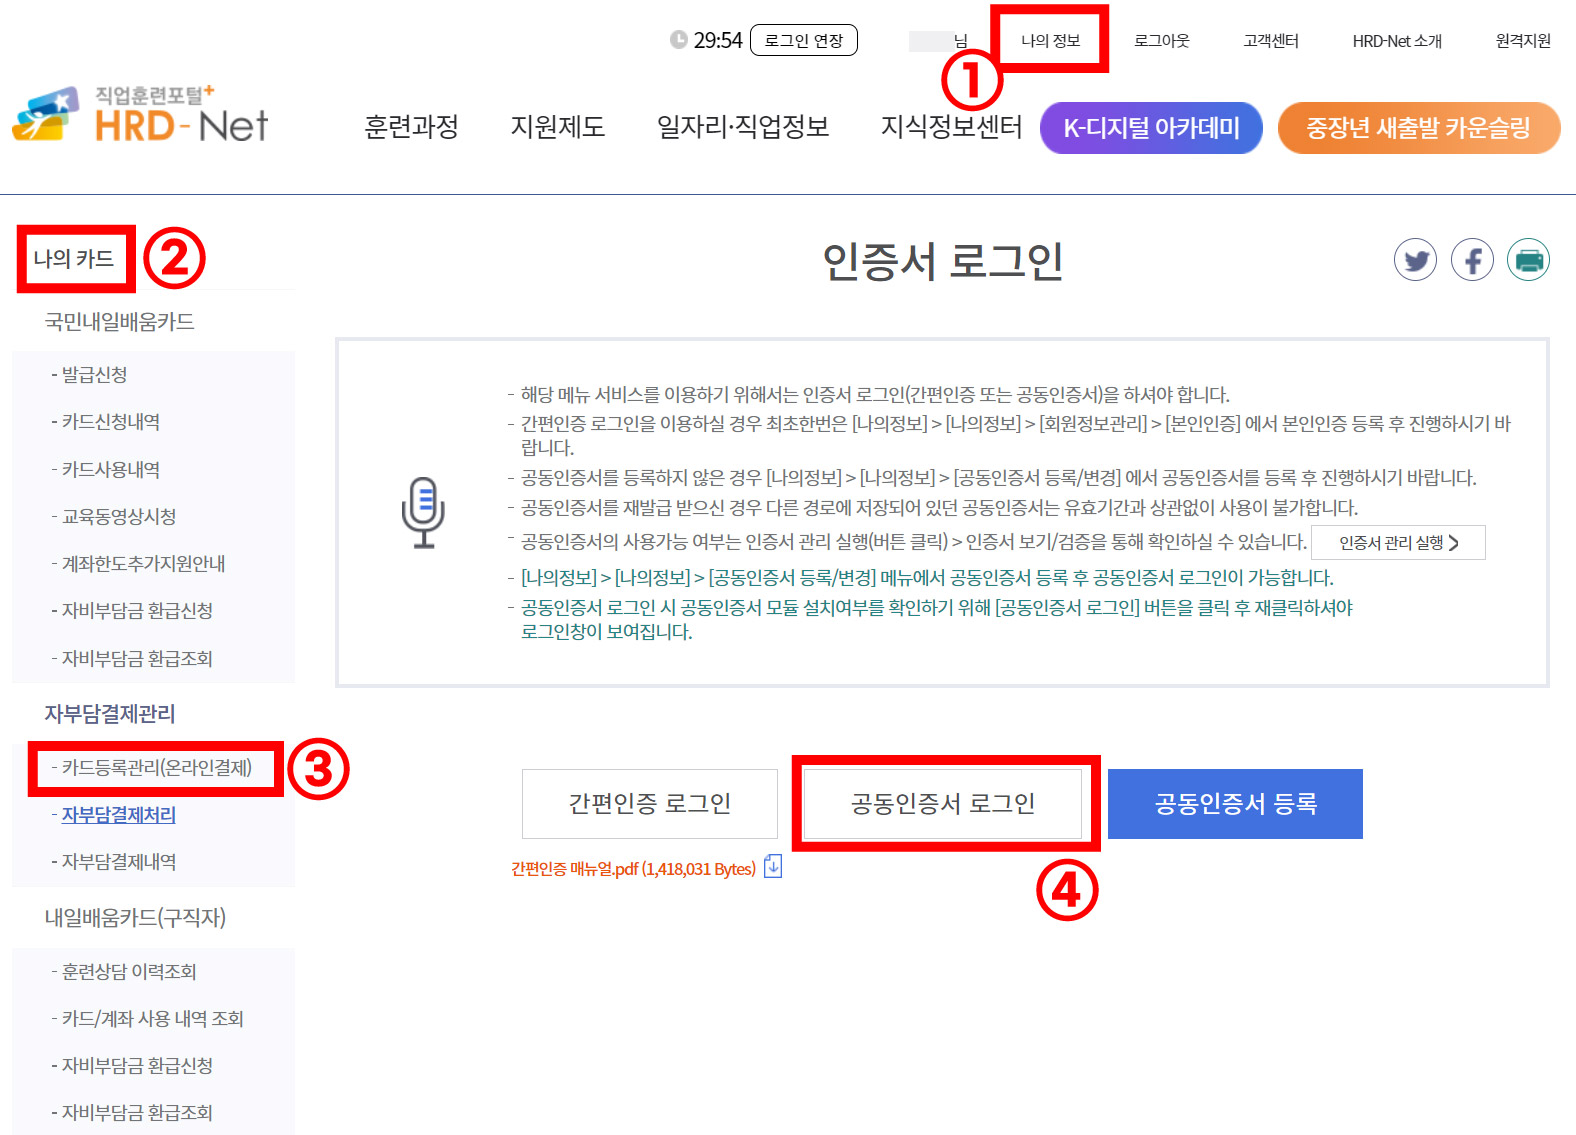Image resolution: width=1576 pixels, height=1135 pixels.
Task: Click session timer clock icon
Action: 679,40
